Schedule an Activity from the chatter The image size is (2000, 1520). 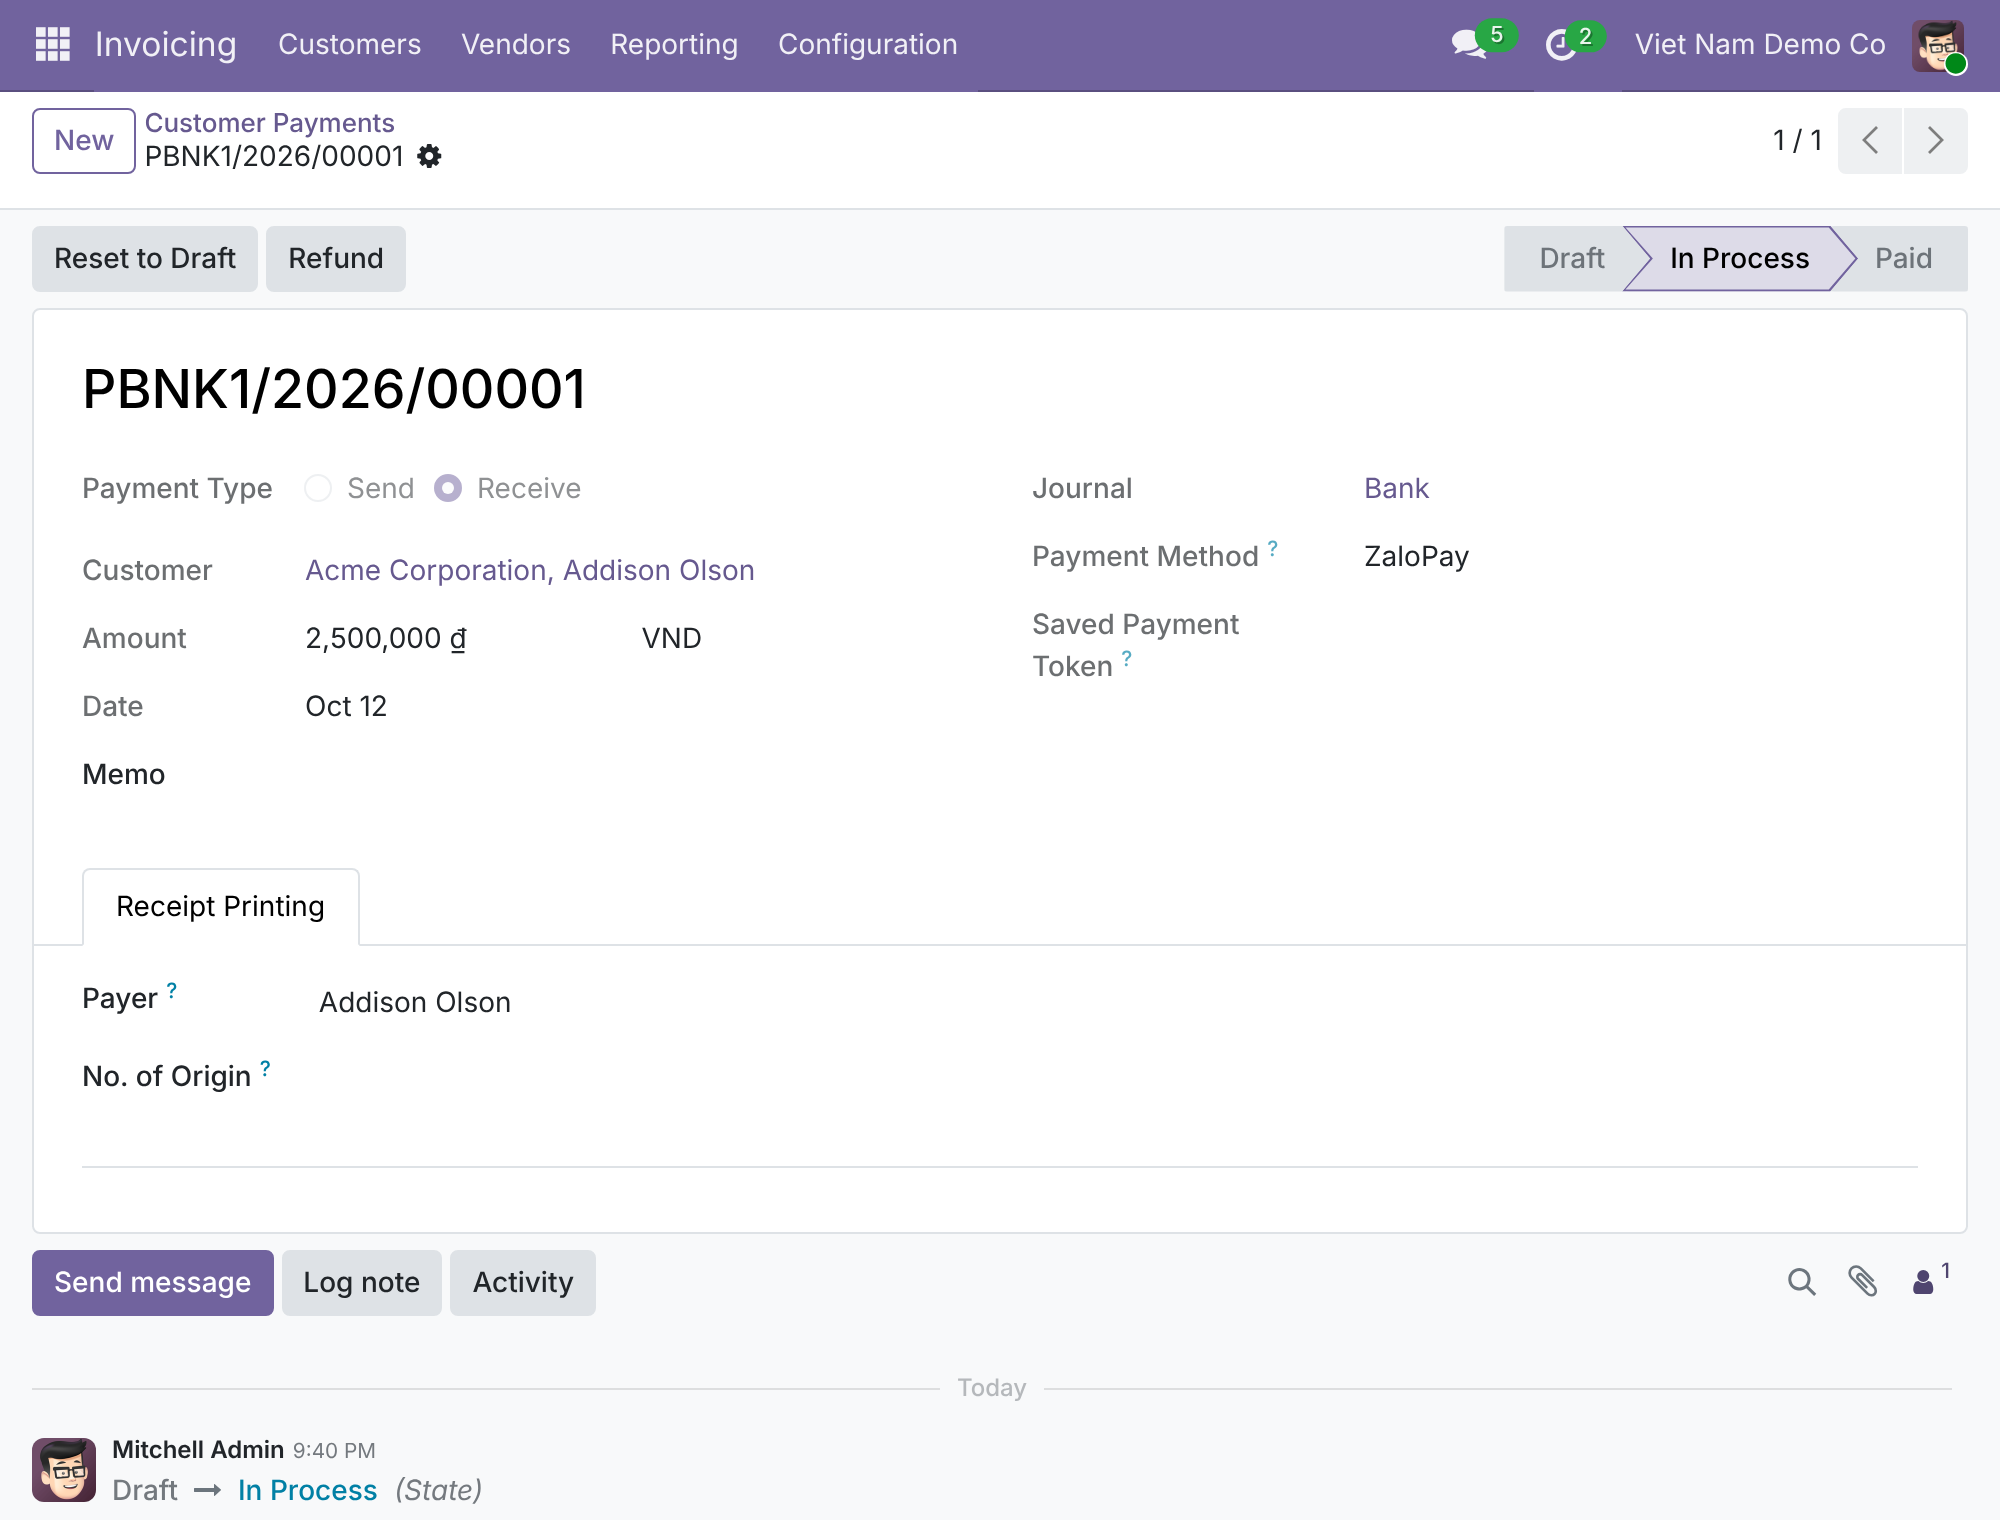523,1282
